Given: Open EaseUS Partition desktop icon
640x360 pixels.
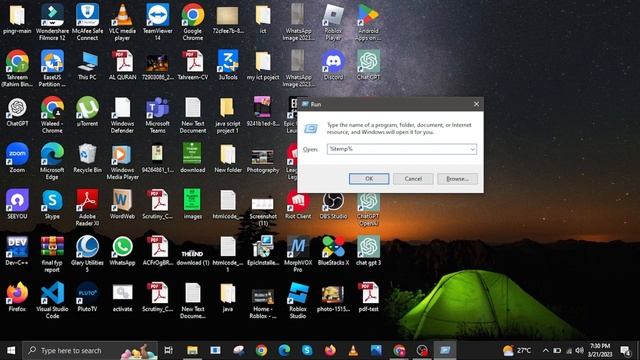Looking at the screenshot, I should point(52,68).
